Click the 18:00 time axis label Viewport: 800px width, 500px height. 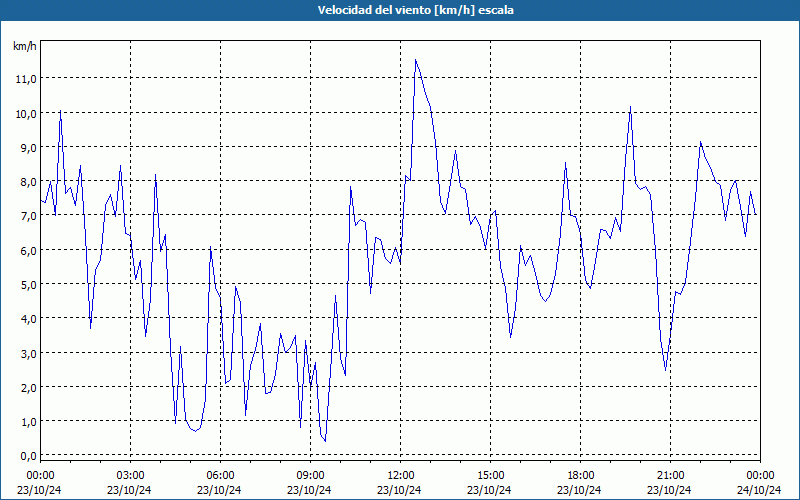(x=581, y=475)
